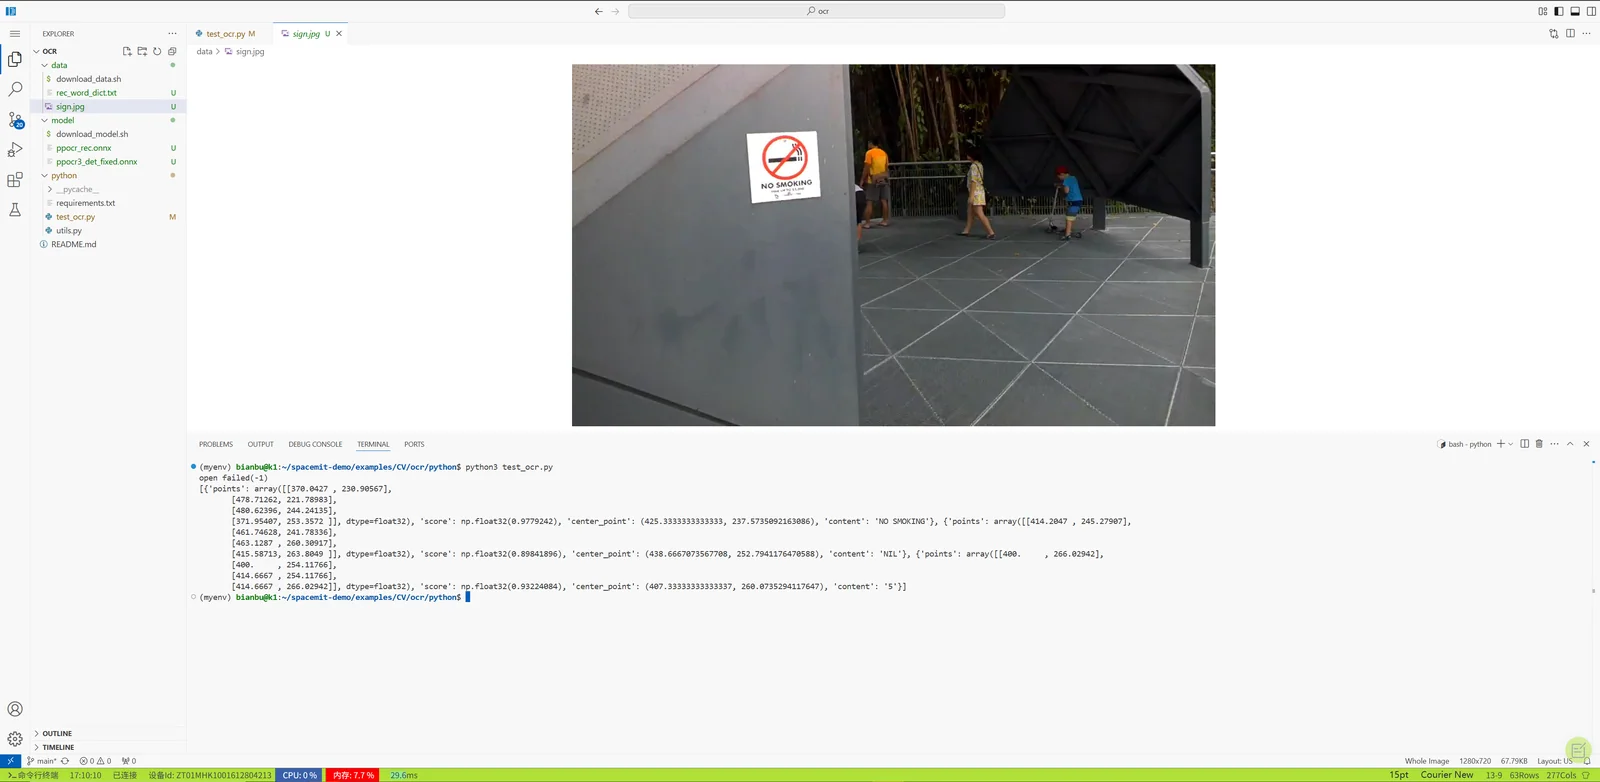Click New File icon in OCR explorer
The image size is (1600, 782).
[x=127, y=51]
